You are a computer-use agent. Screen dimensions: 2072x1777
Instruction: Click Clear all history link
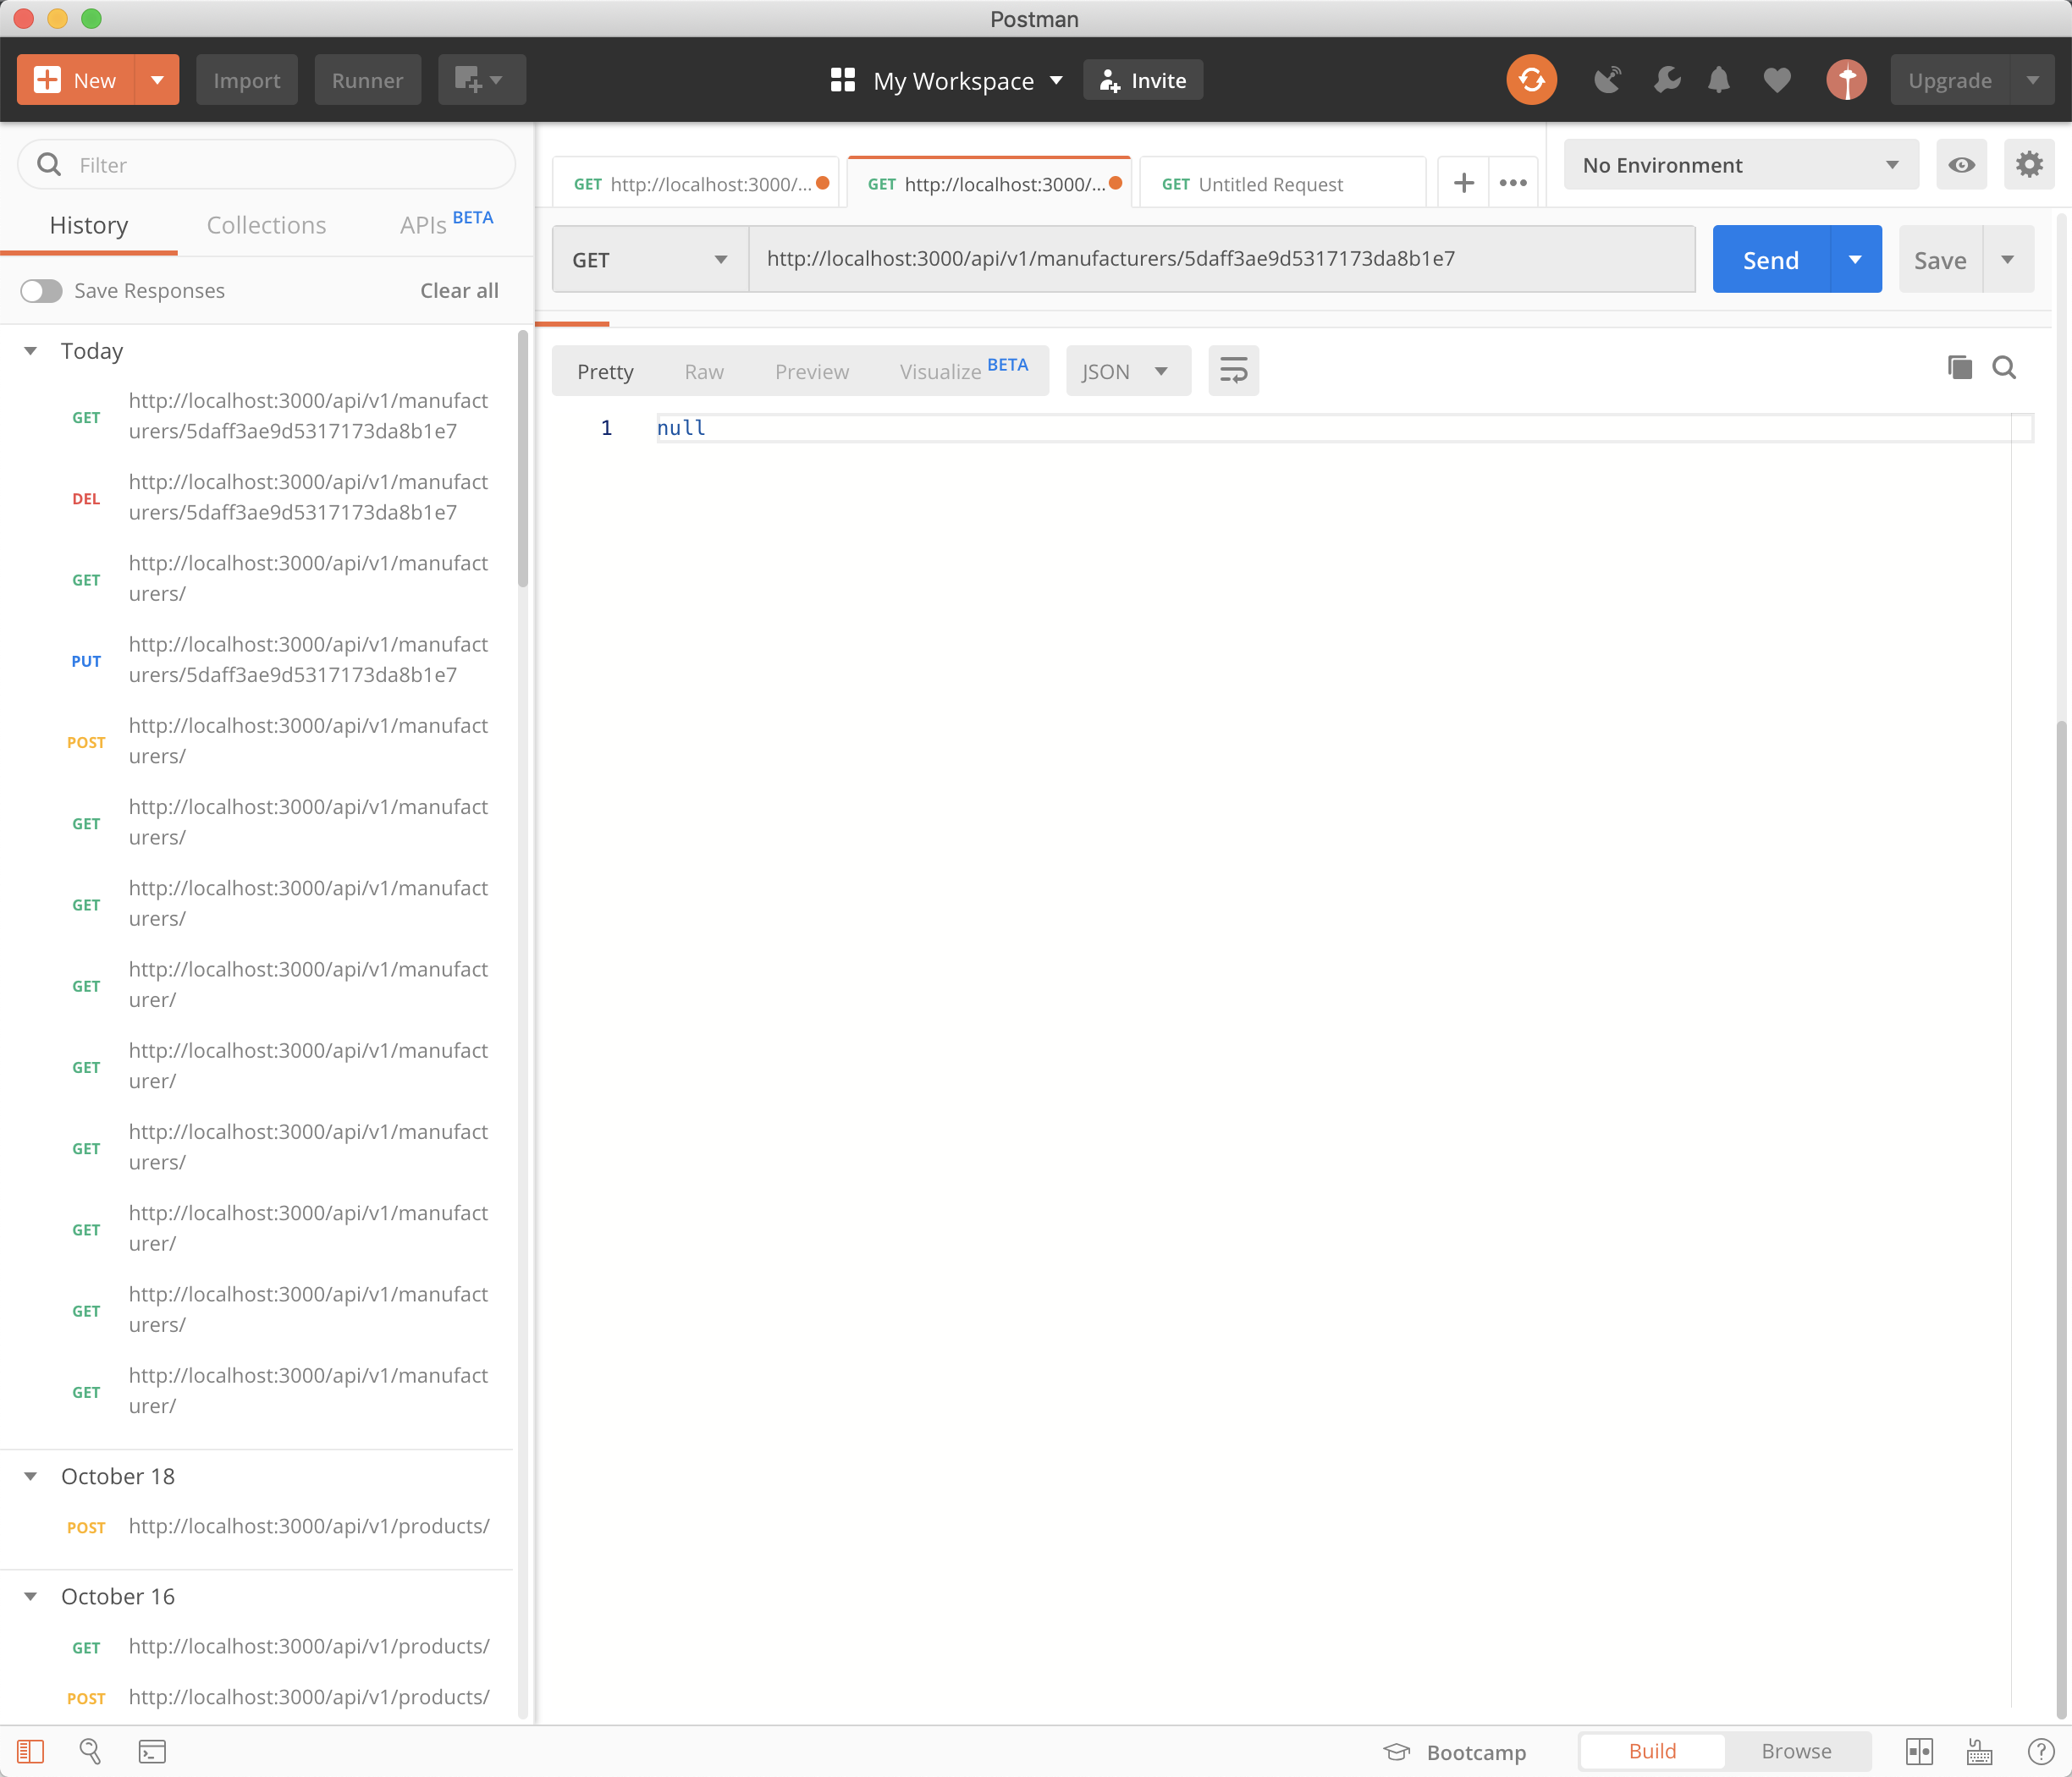(459, 290)
